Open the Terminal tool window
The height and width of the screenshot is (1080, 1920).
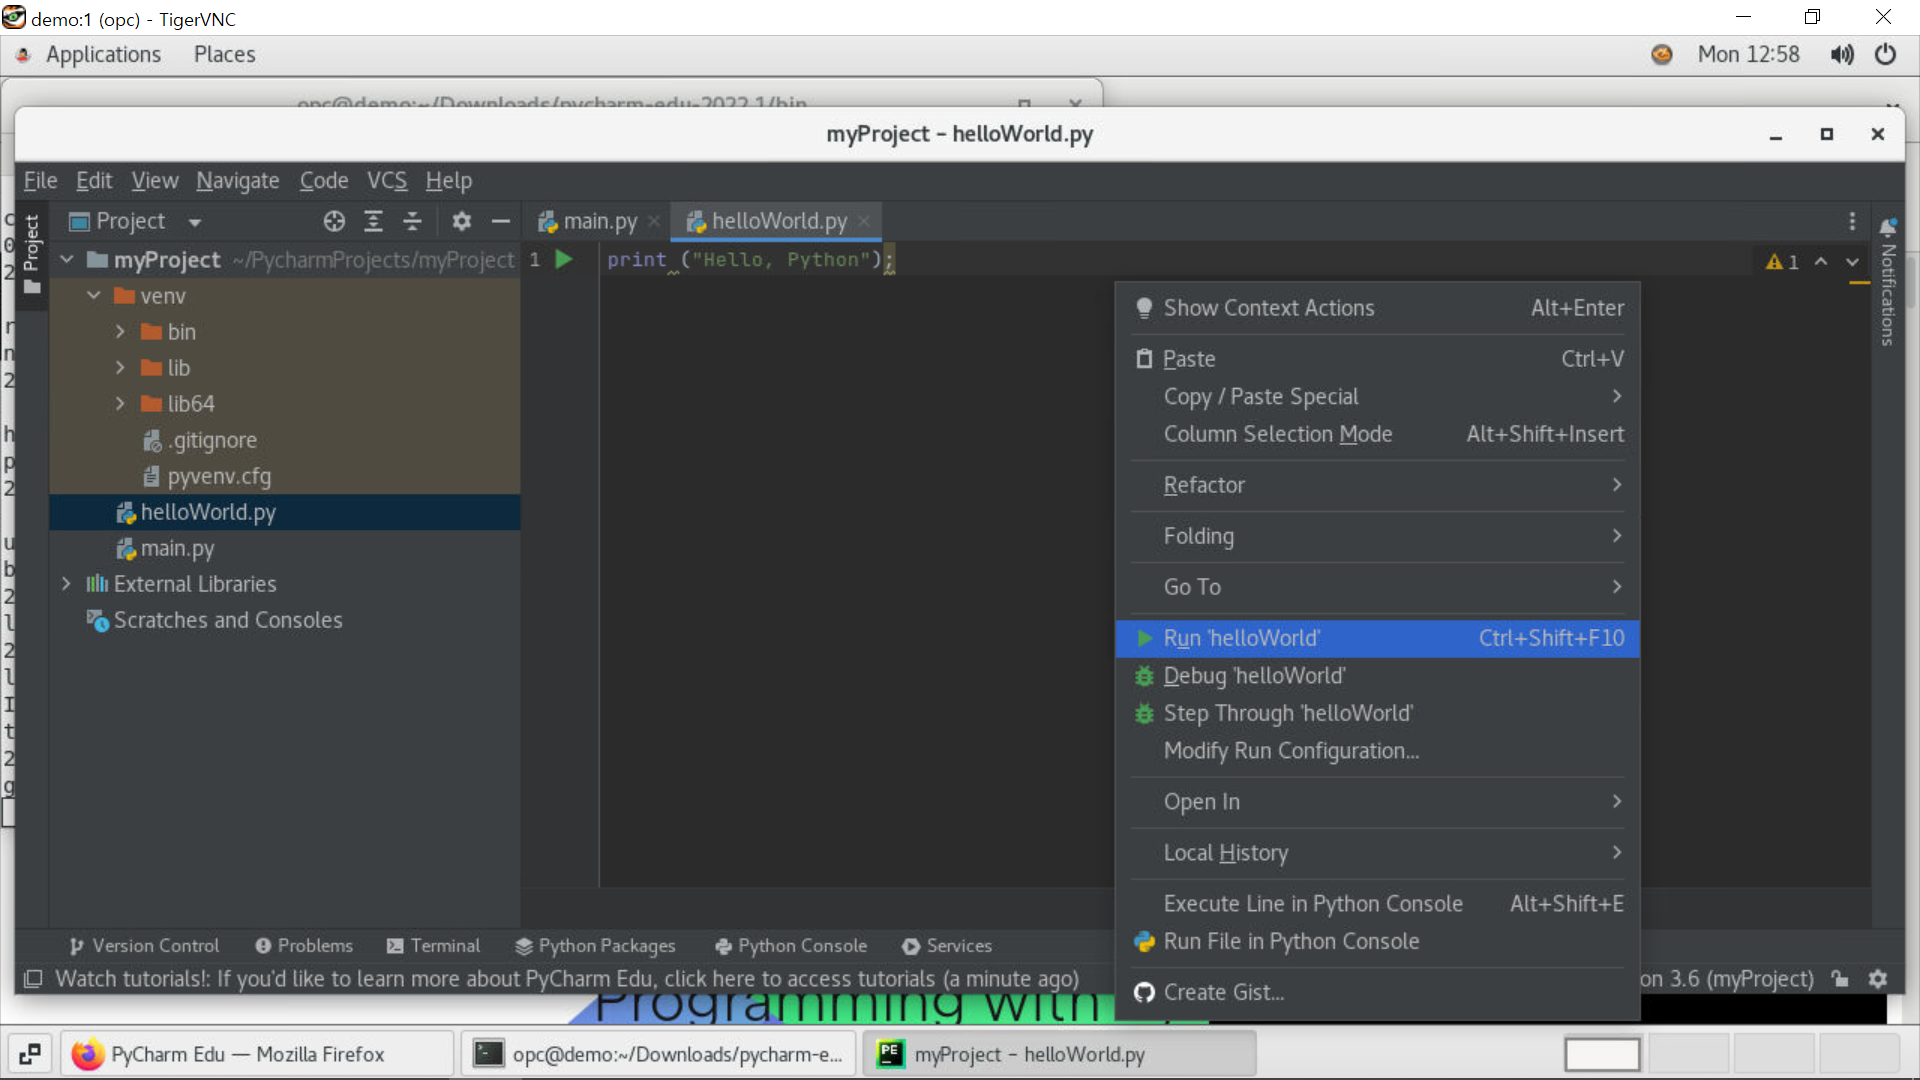pyautogui.click(x=433, y=946)
